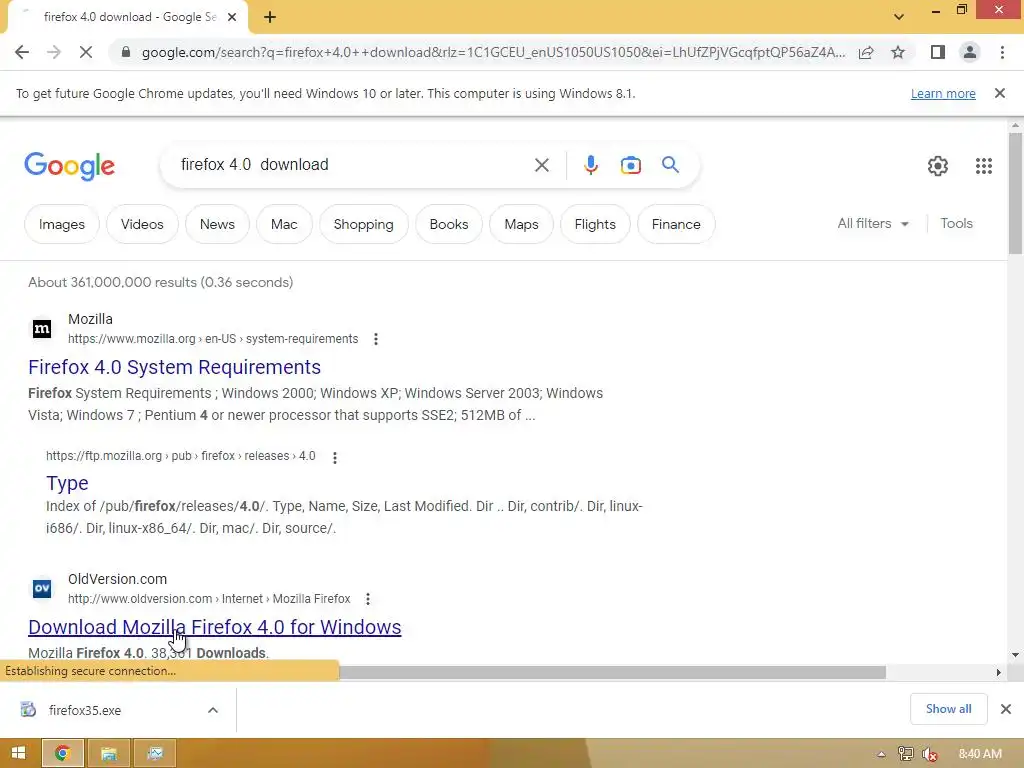Go to Google homepage logo
1024x768 pixels.
point(69,166)
